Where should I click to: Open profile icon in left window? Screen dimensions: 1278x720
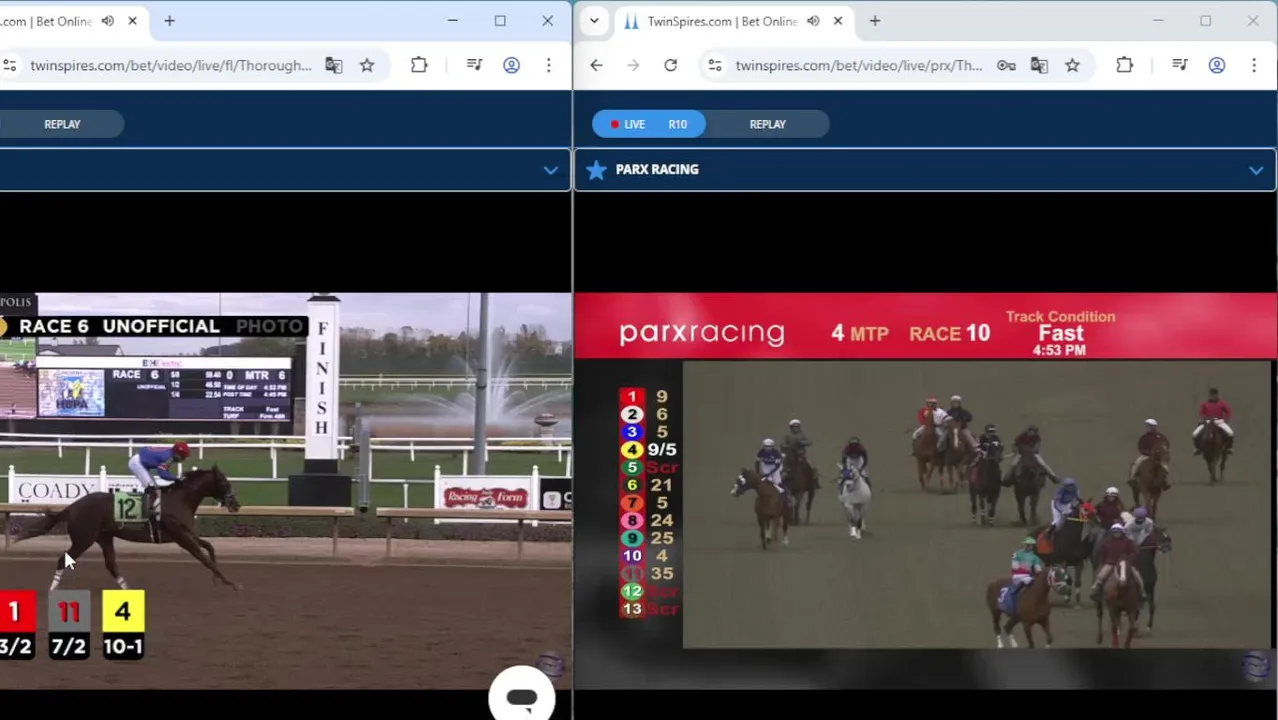(x=511, y=65)
